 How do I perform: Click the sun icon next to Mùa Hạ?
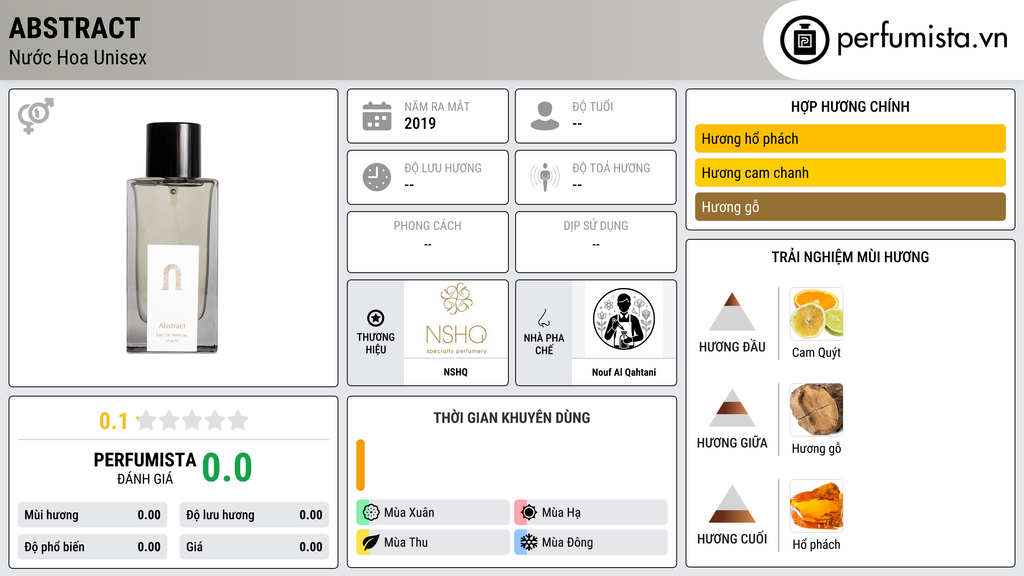pos(529,512)
